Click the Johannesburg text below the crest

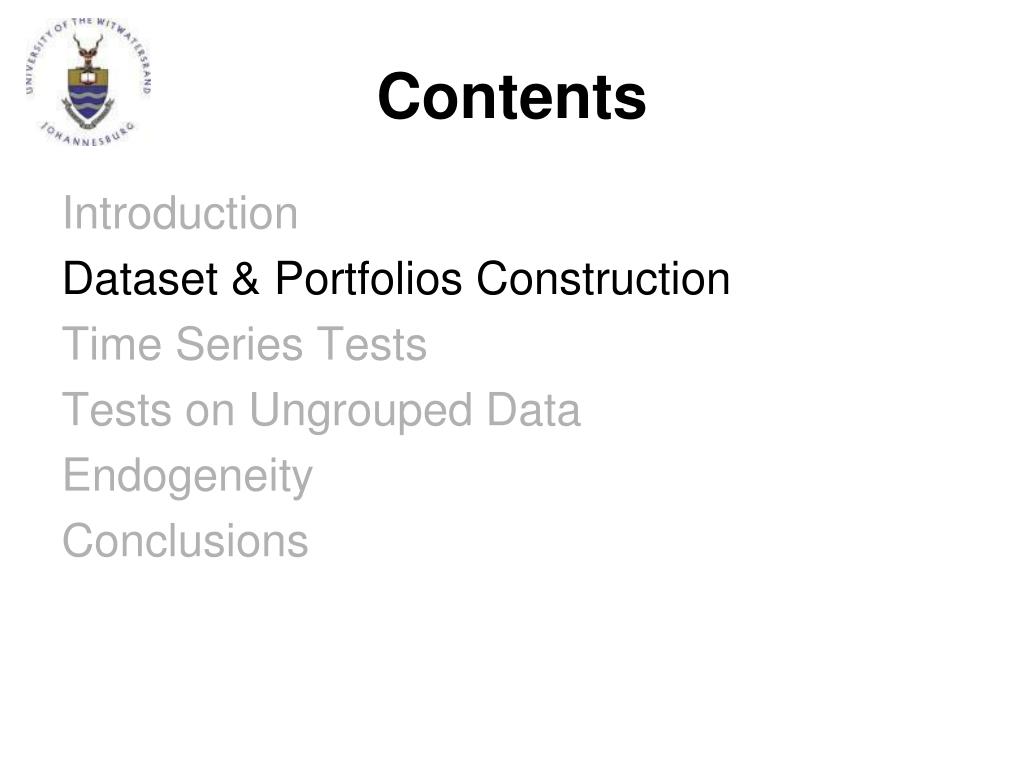pos(89,135)
